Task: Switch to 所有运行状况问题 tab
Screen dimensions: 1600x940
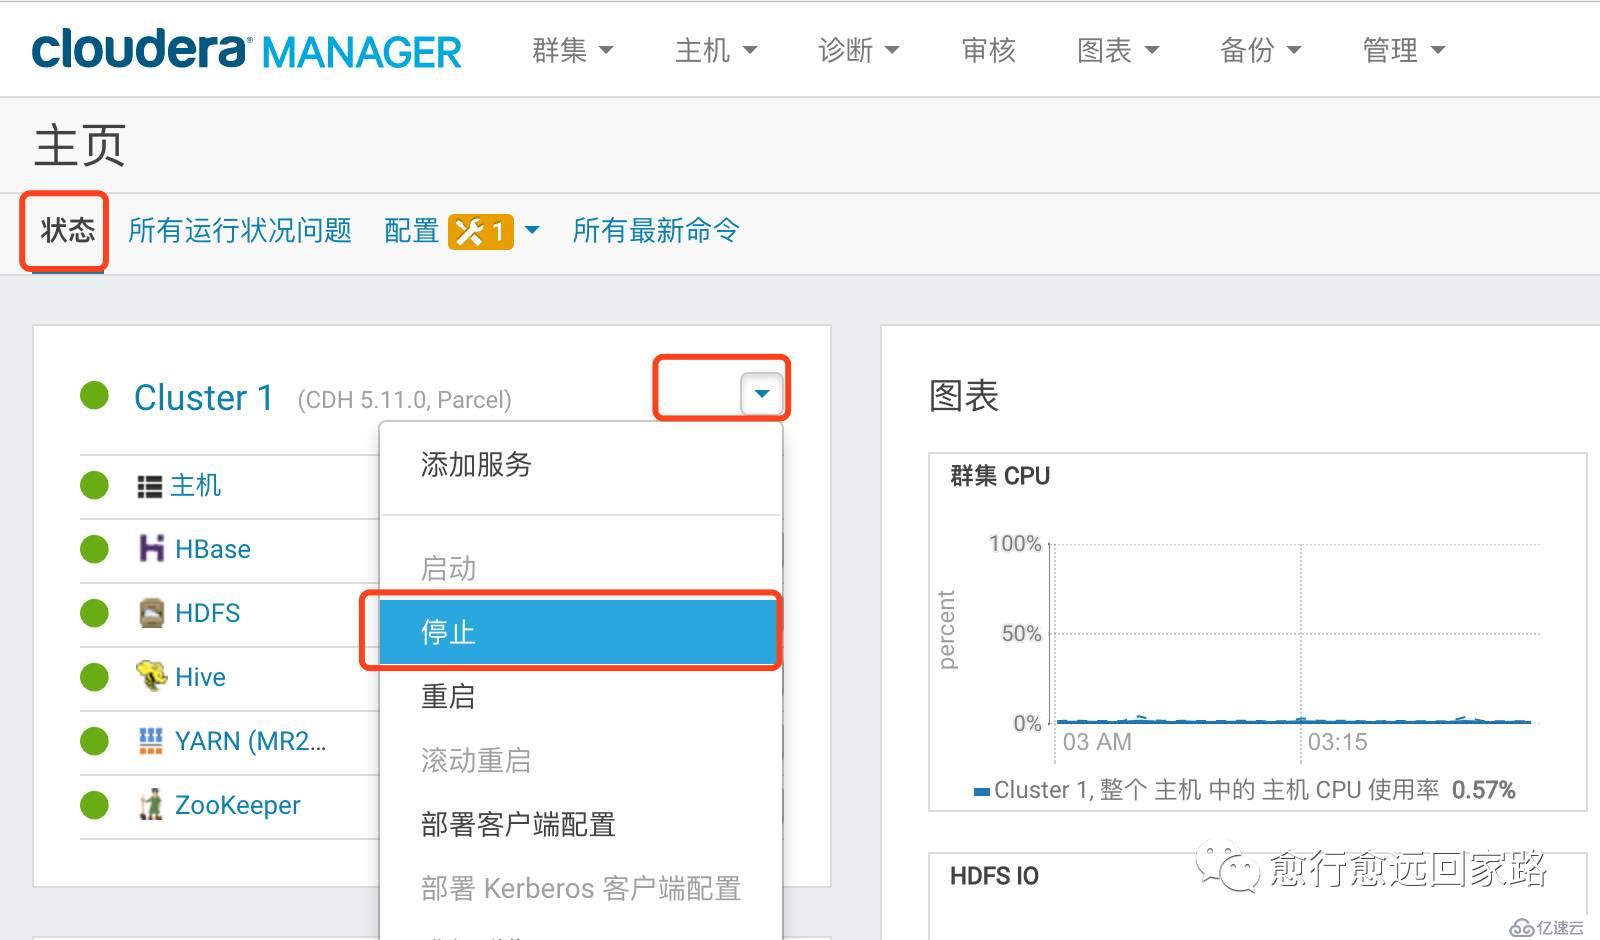Action: coord(240,231)
